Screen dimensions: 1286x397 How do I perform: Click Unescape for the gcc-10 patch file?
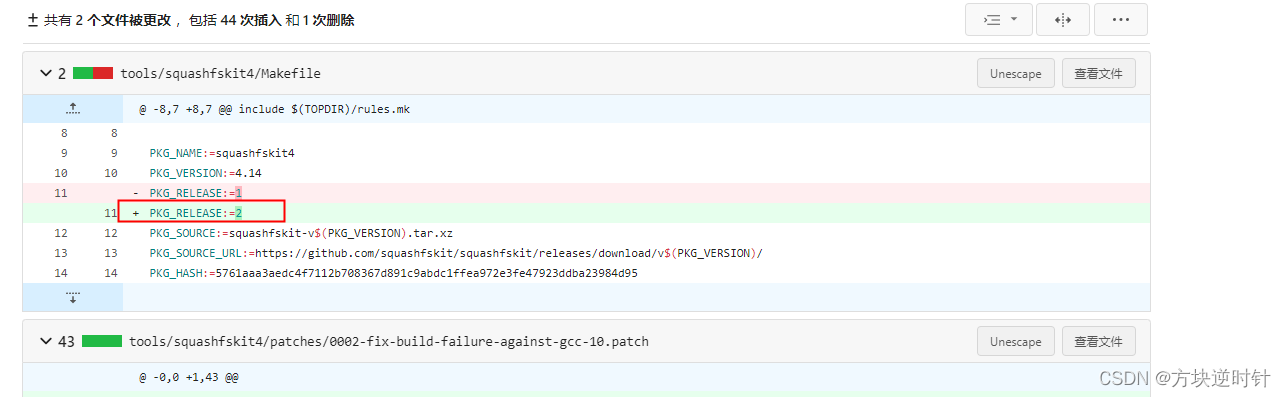point(1015,341)
